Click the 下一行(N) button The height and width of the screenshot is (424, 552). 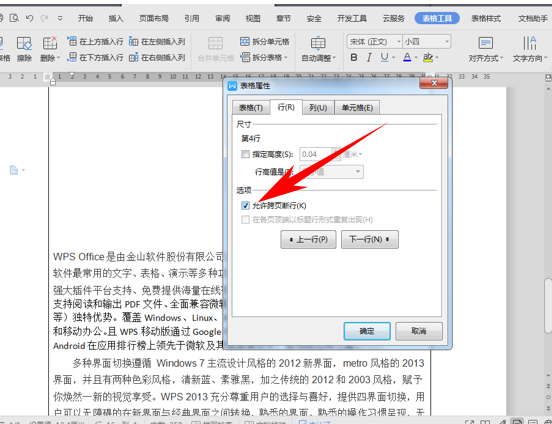pos(370,239)
